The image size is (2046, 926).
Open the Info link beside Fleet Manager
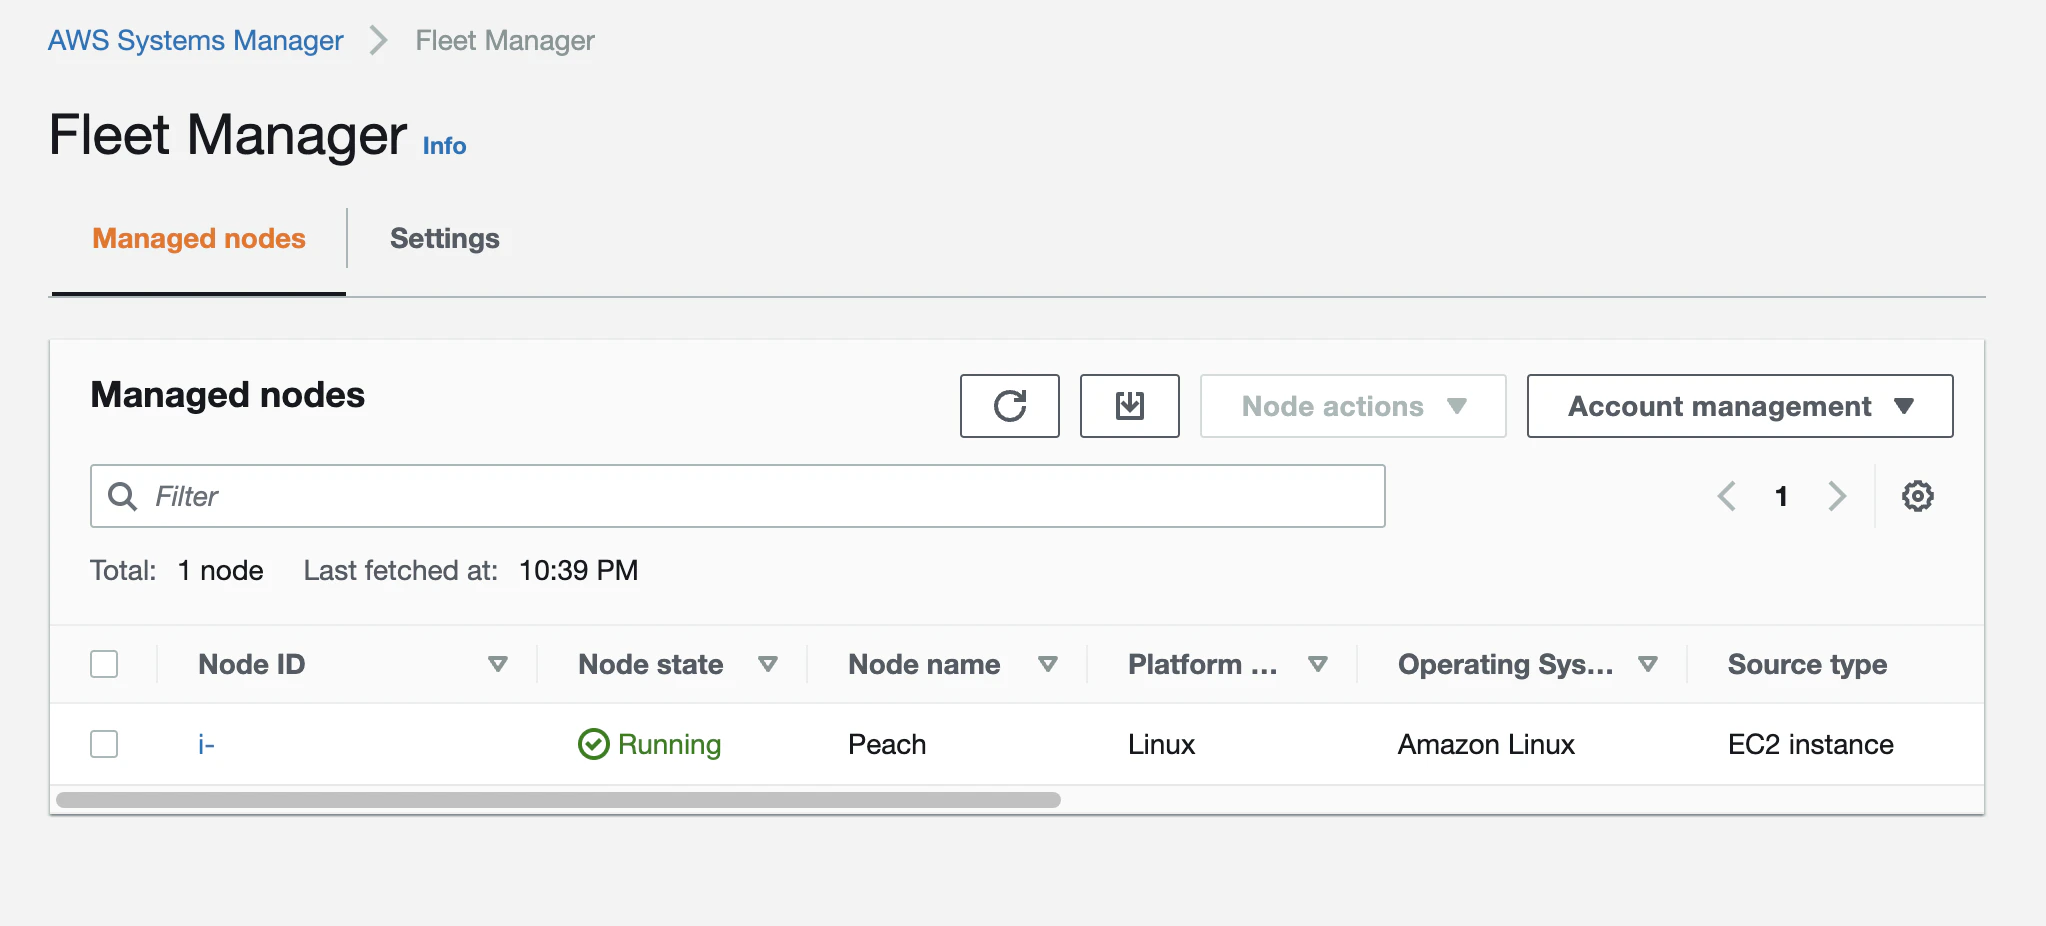pos(444,146)
